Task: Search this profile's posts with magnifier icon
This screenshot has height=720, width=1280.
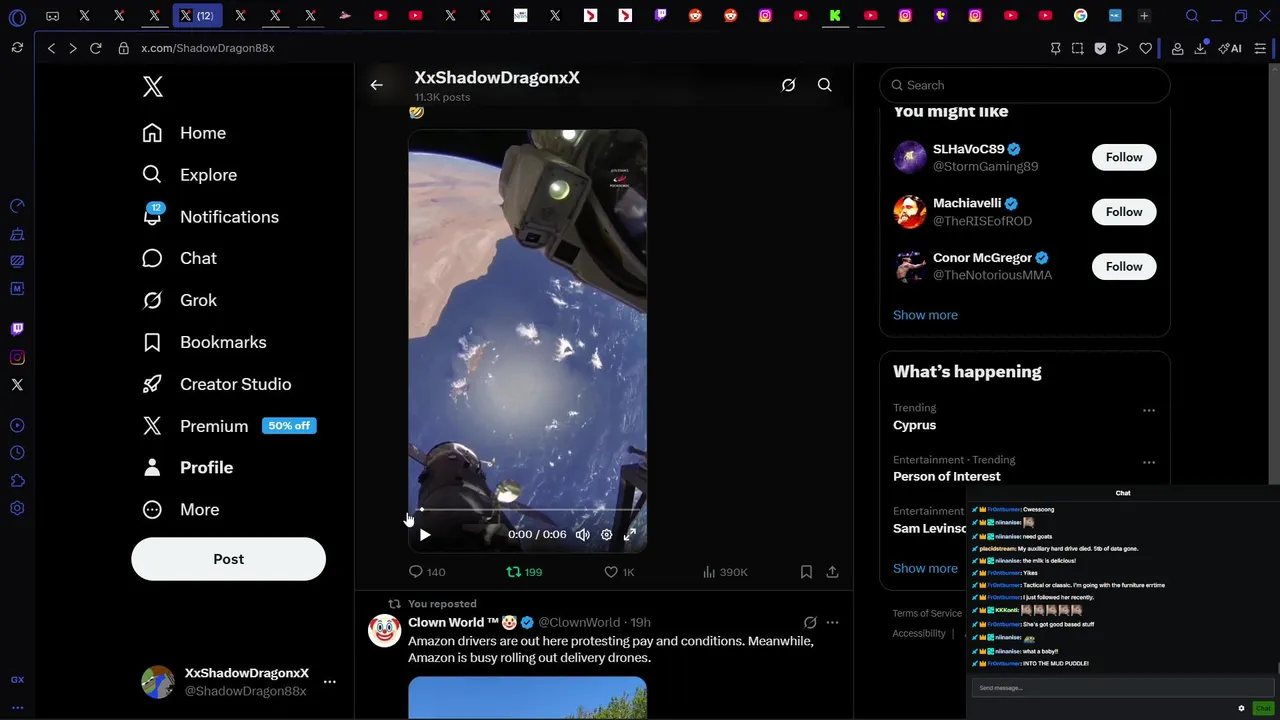Action: (825, 85)
